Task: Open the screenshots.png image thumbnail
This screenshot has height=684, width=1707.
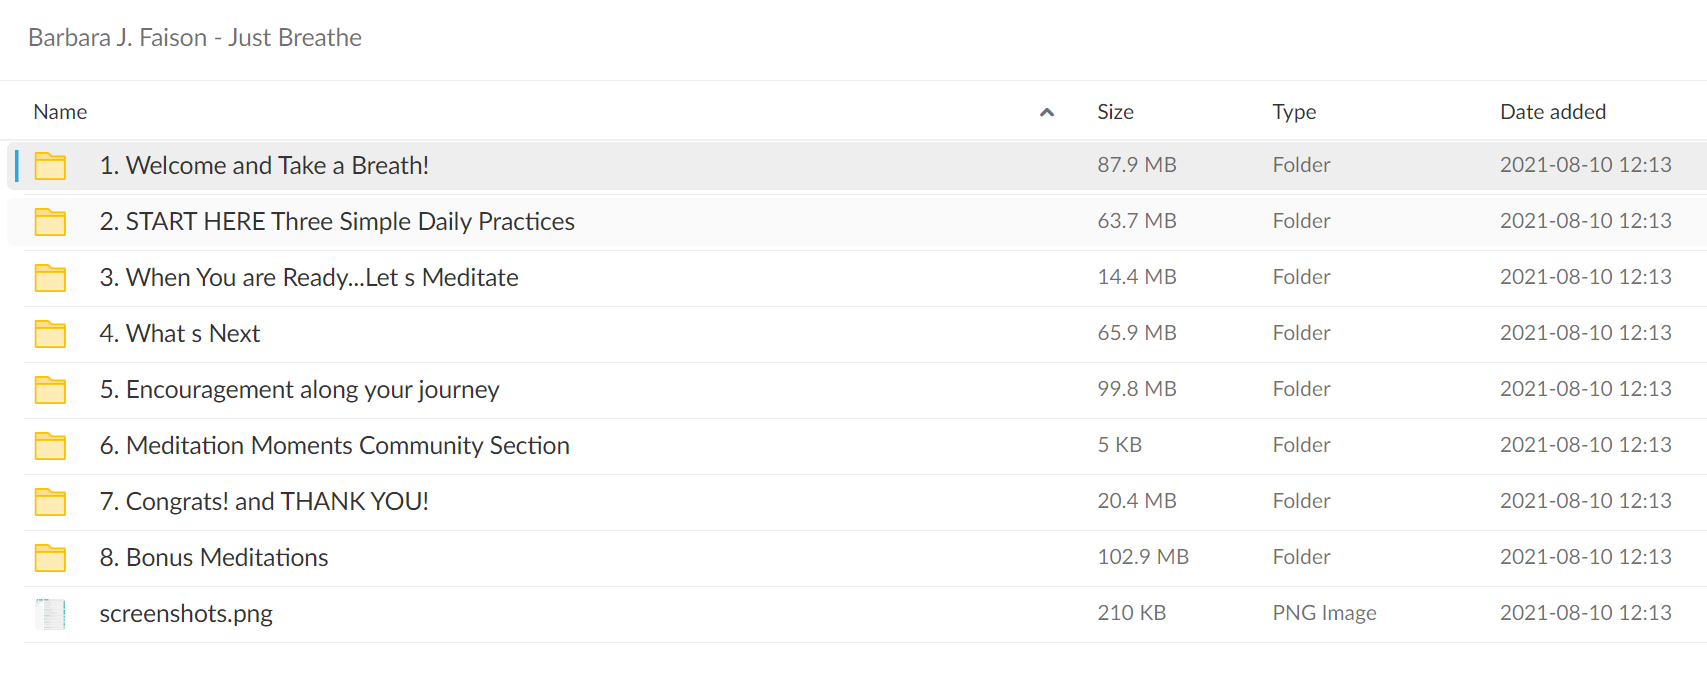Action: click(50, 614)
